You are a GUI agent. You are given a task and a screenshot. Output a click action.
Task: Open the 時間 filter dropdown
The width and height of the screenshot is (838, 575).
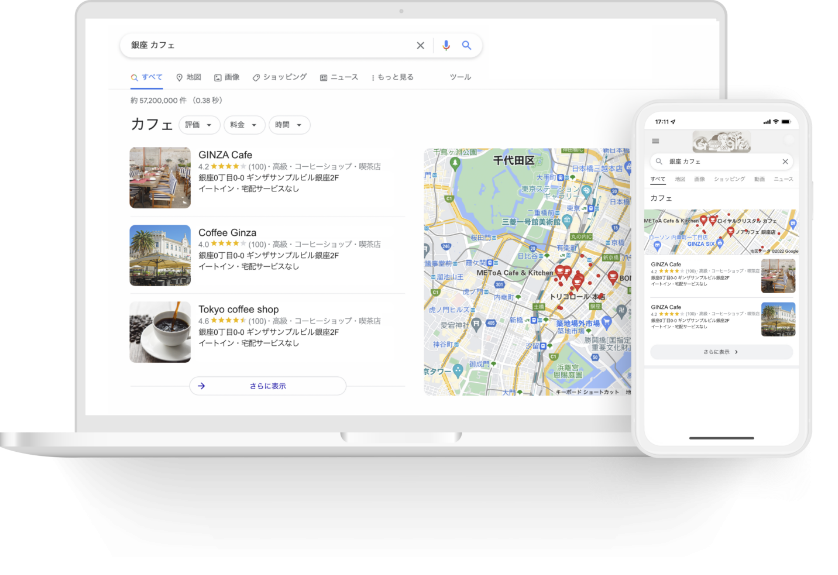[x=289, y=125]
